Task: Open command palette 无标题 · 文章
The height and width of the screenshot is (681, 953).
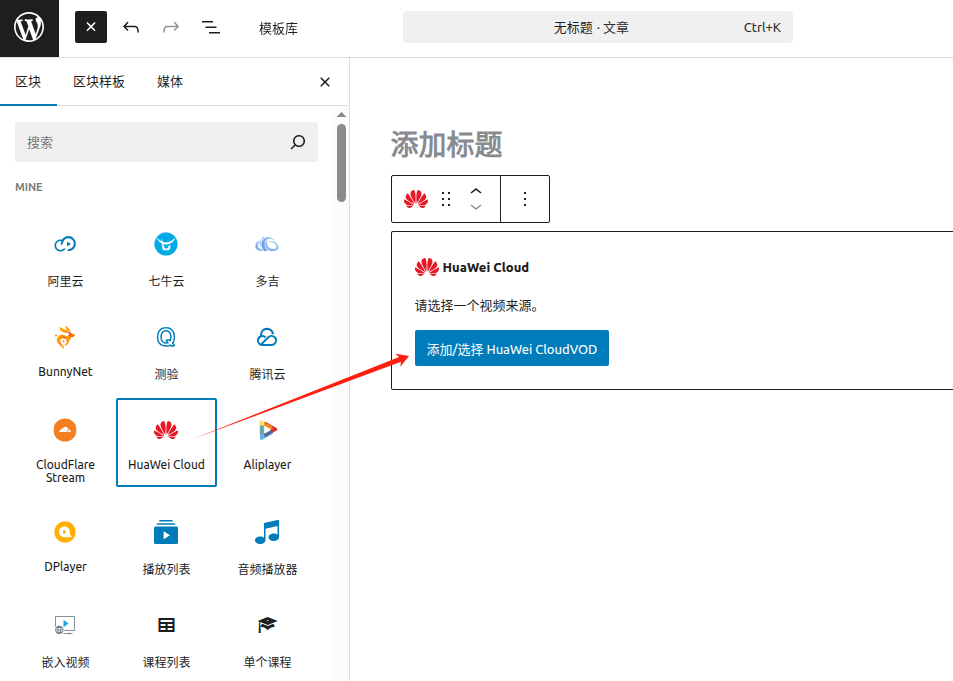Action: click(597, 27)
